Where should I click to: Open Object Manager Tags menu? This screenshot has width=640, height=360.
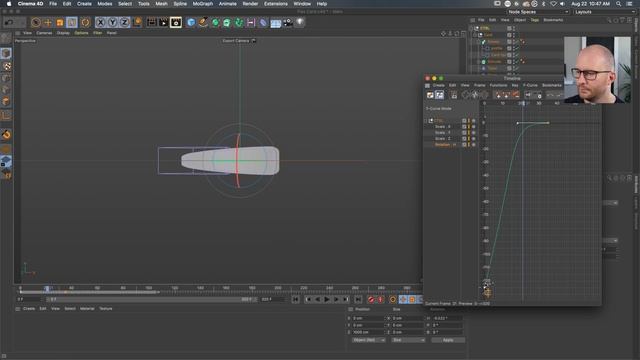pyautogui.click(x=534, y=20)
